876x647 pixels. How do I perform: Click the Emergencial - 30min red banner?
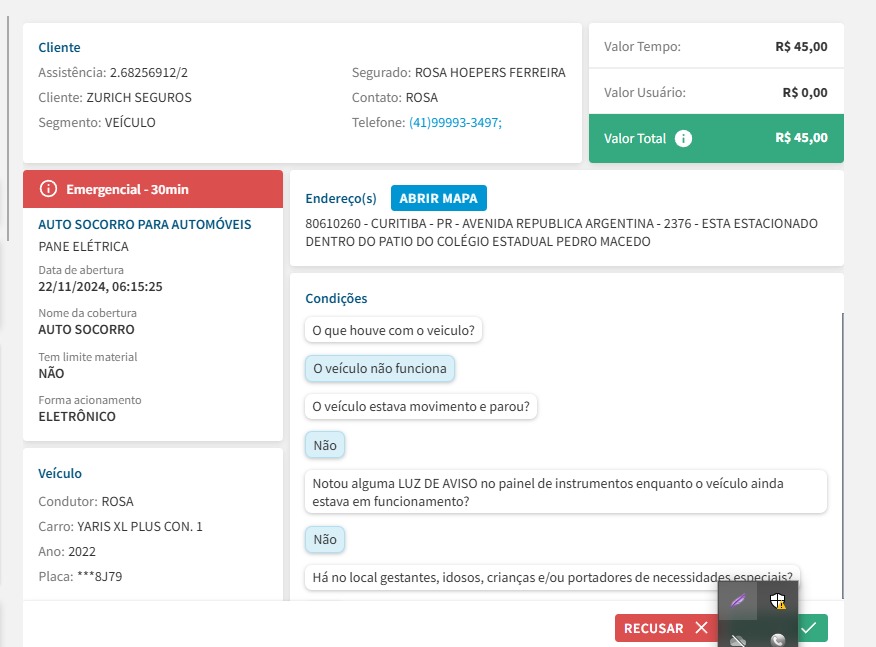click(x=153, y=189)
